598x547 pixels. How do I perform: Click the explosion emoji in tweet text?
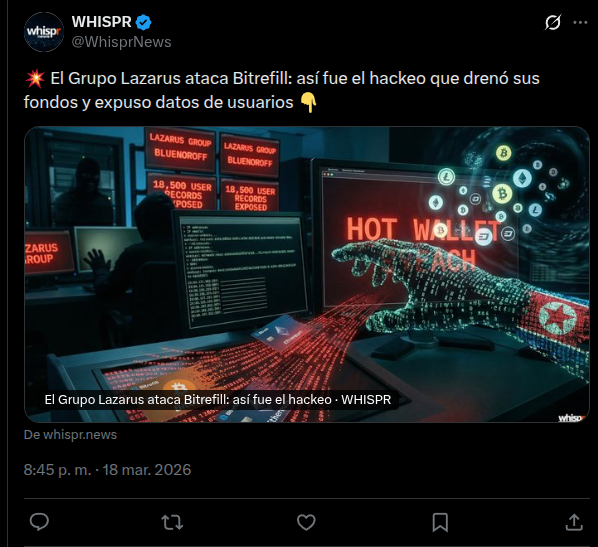coord(35,79)
